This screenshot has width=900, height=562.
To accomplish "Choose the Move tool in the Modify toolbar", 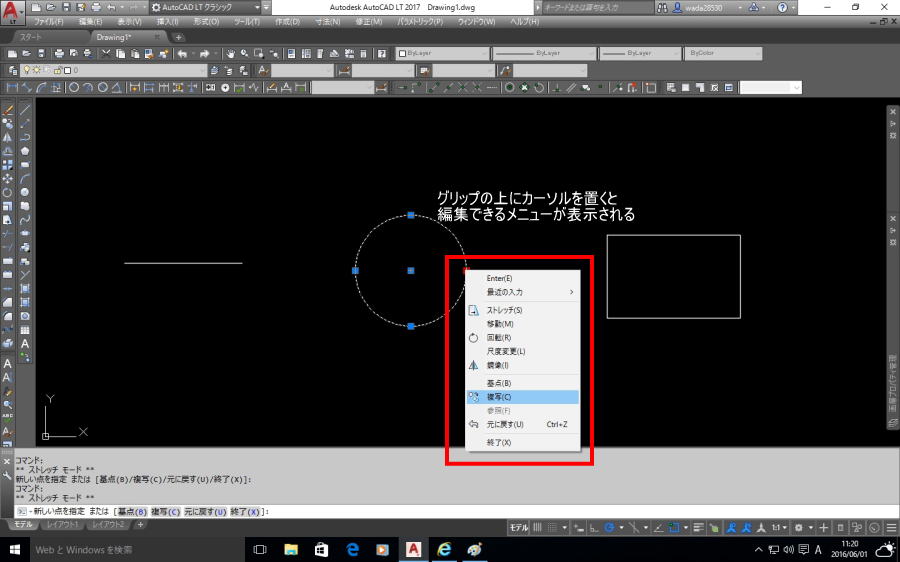I will point(7,179).
